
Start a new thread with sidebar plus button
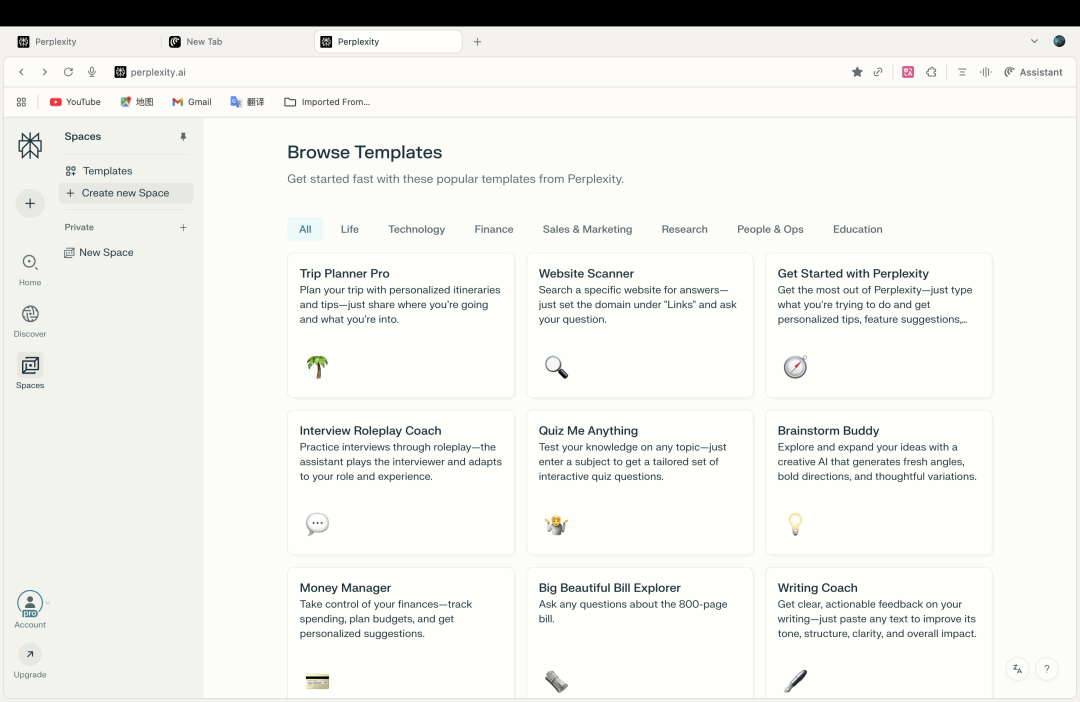pyautogui.click(x=30, y=203)
